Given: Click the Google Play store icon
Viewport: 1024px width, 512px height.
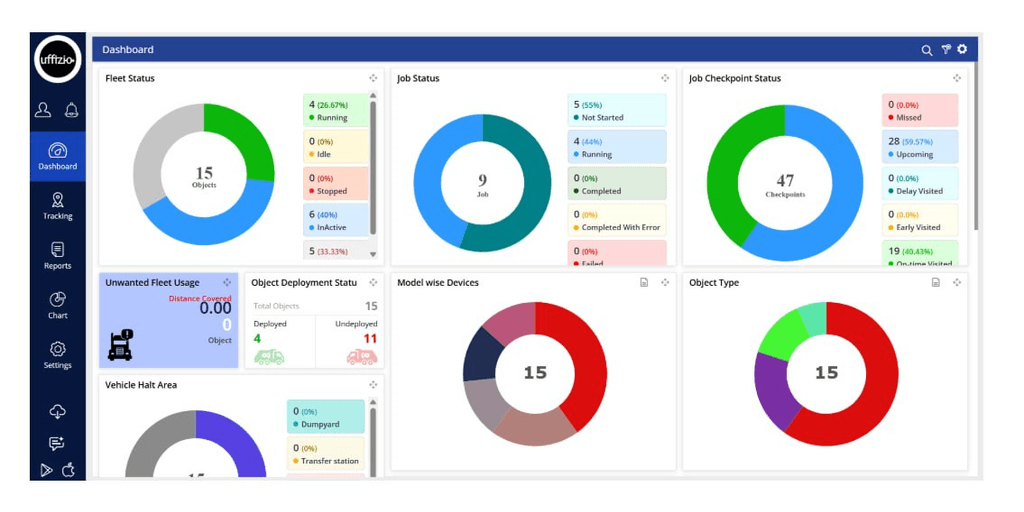Looking at the screenshot, I should (x=46, y=470).
